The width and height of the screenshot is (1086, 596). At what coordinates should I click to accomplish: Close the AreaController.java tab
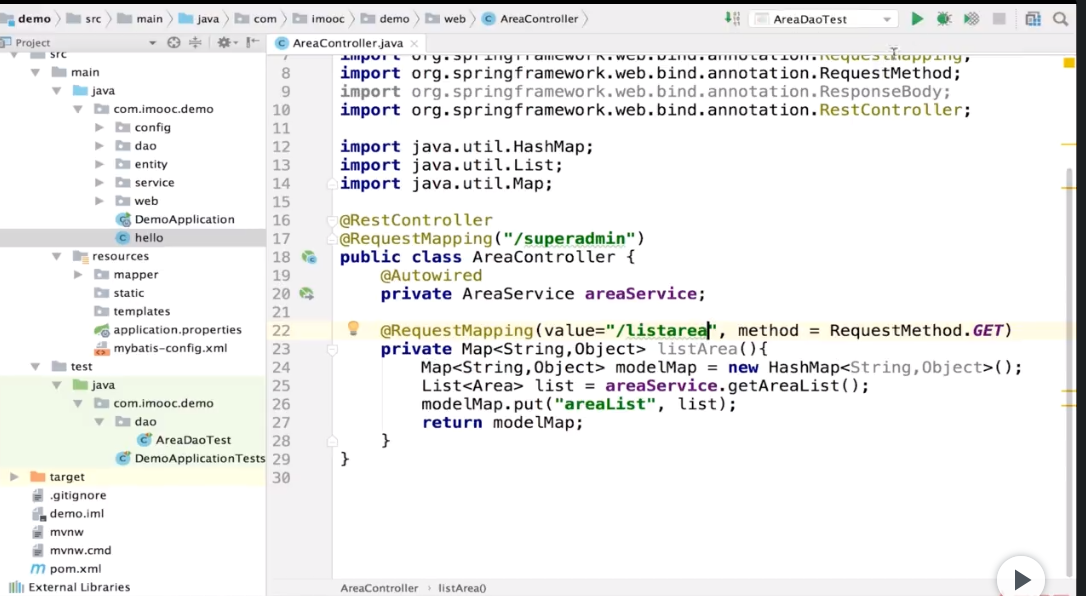tap(414, 44)
